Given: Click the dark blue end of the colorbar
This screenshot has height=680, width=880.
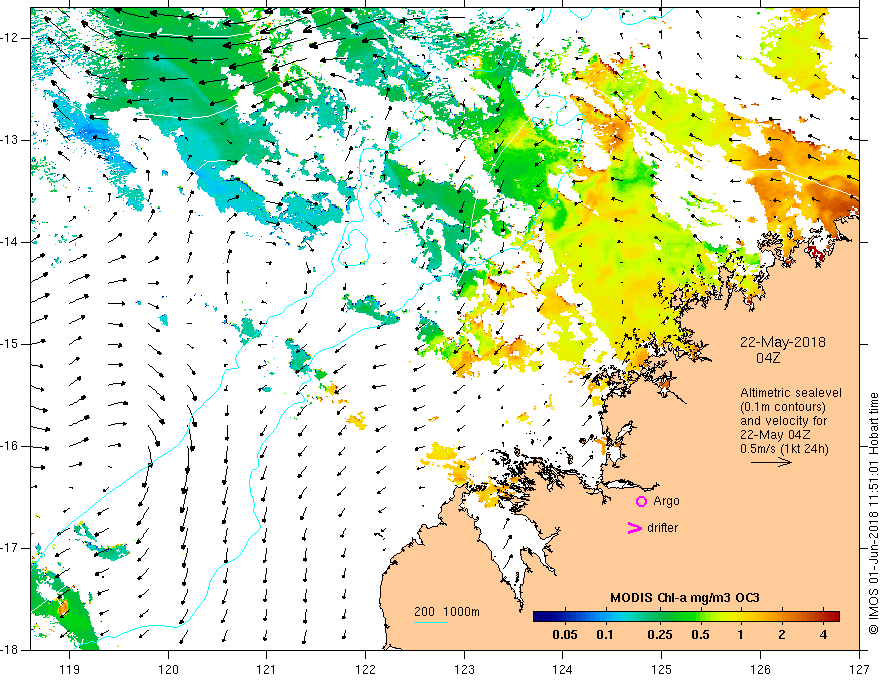Looking at the screenshot, I should point(540,617).
